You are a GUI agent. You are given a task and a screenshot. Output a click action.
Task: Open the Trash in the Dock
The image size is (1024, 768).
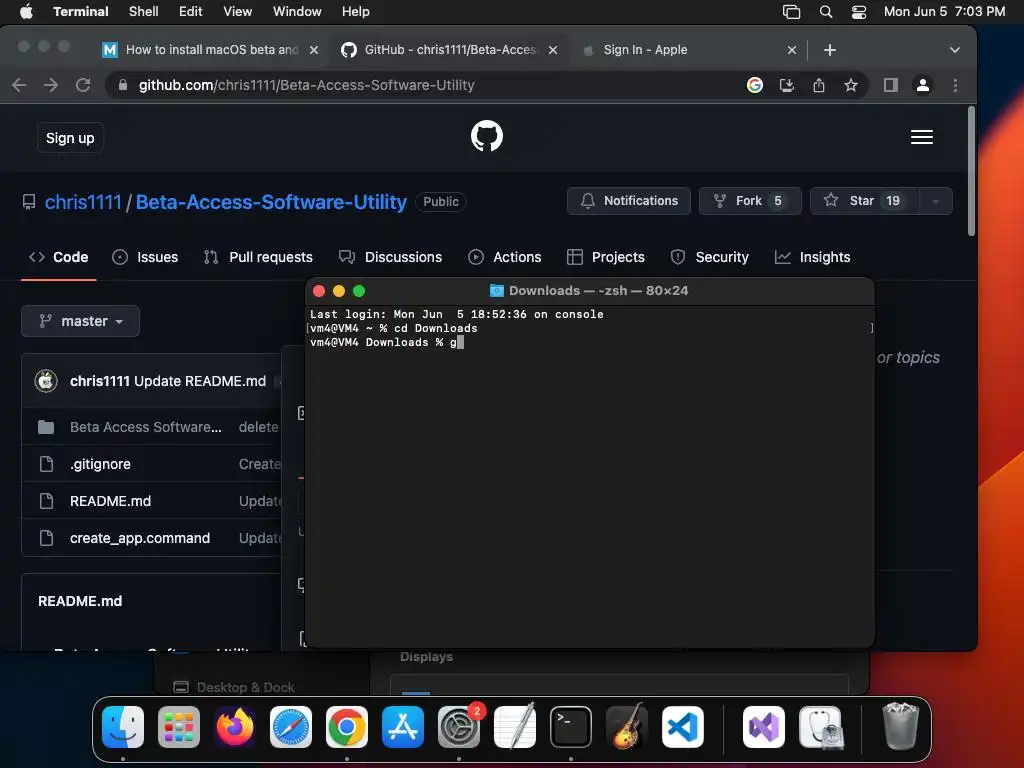tap(901, 727)
